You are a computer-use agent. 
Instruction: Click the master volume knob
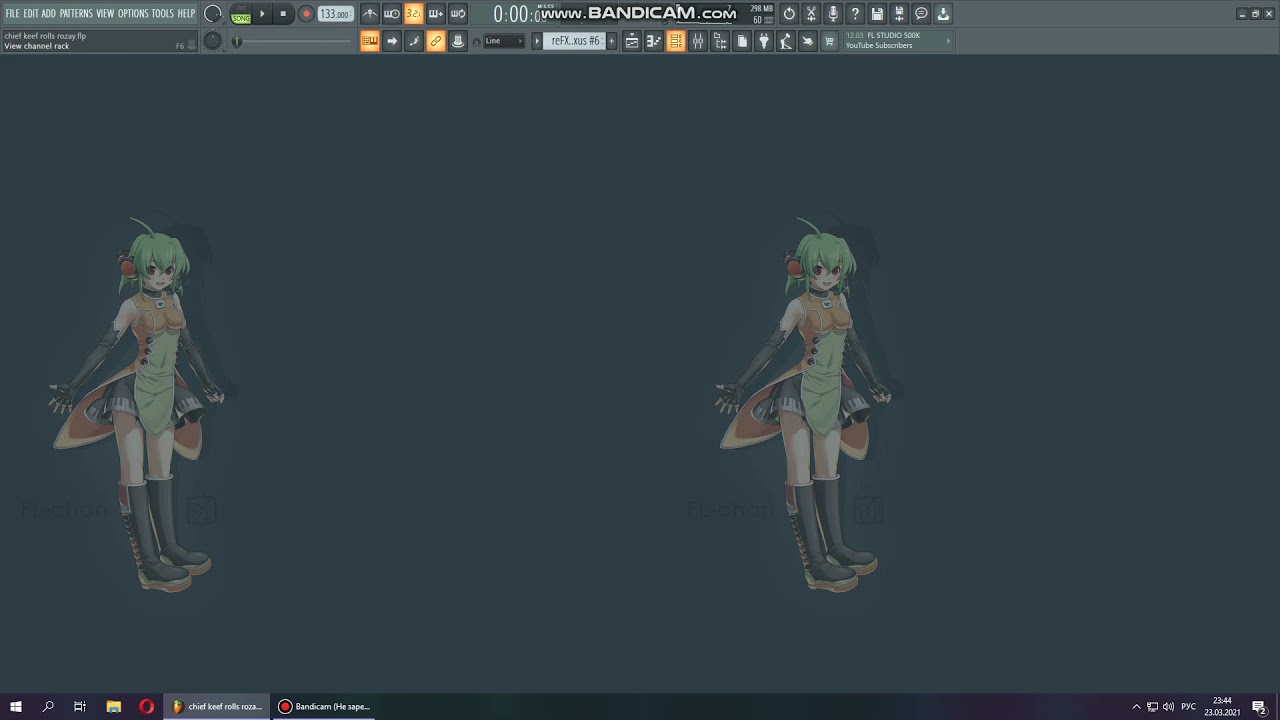(212, 14)
